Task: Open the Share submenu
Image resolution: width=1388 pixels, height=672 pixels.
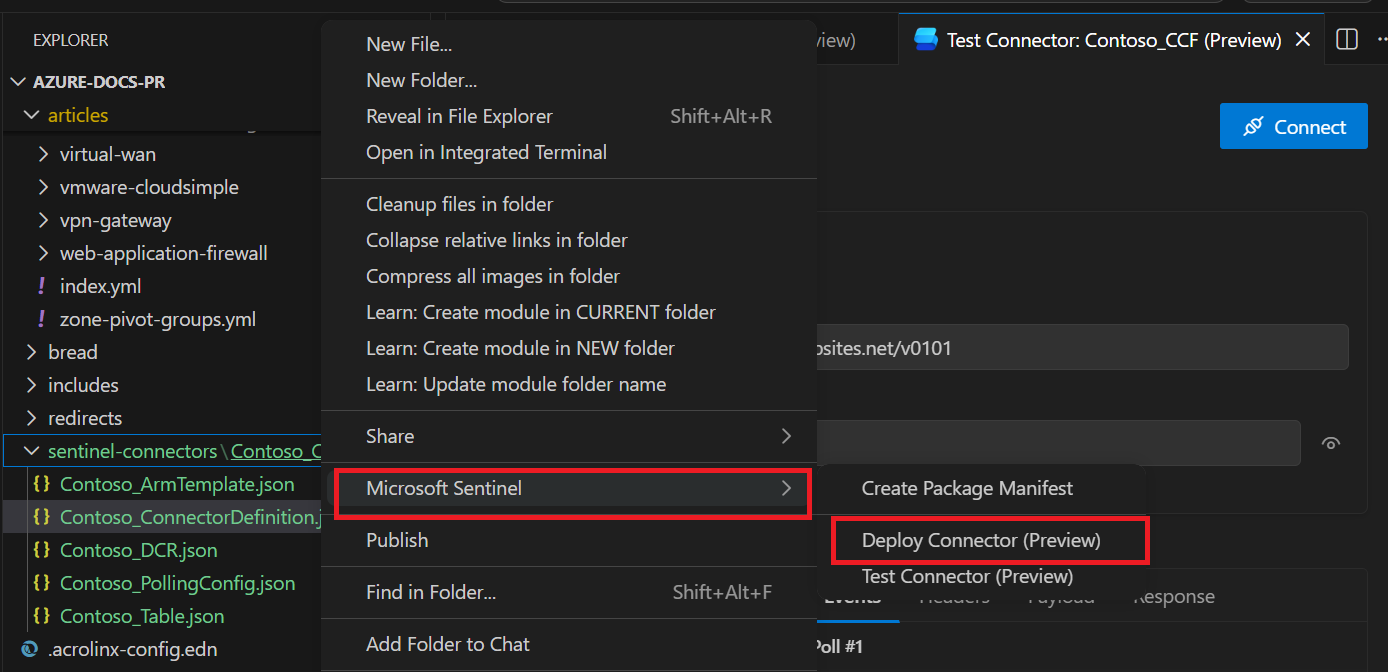Action: [x=569, y=436]
